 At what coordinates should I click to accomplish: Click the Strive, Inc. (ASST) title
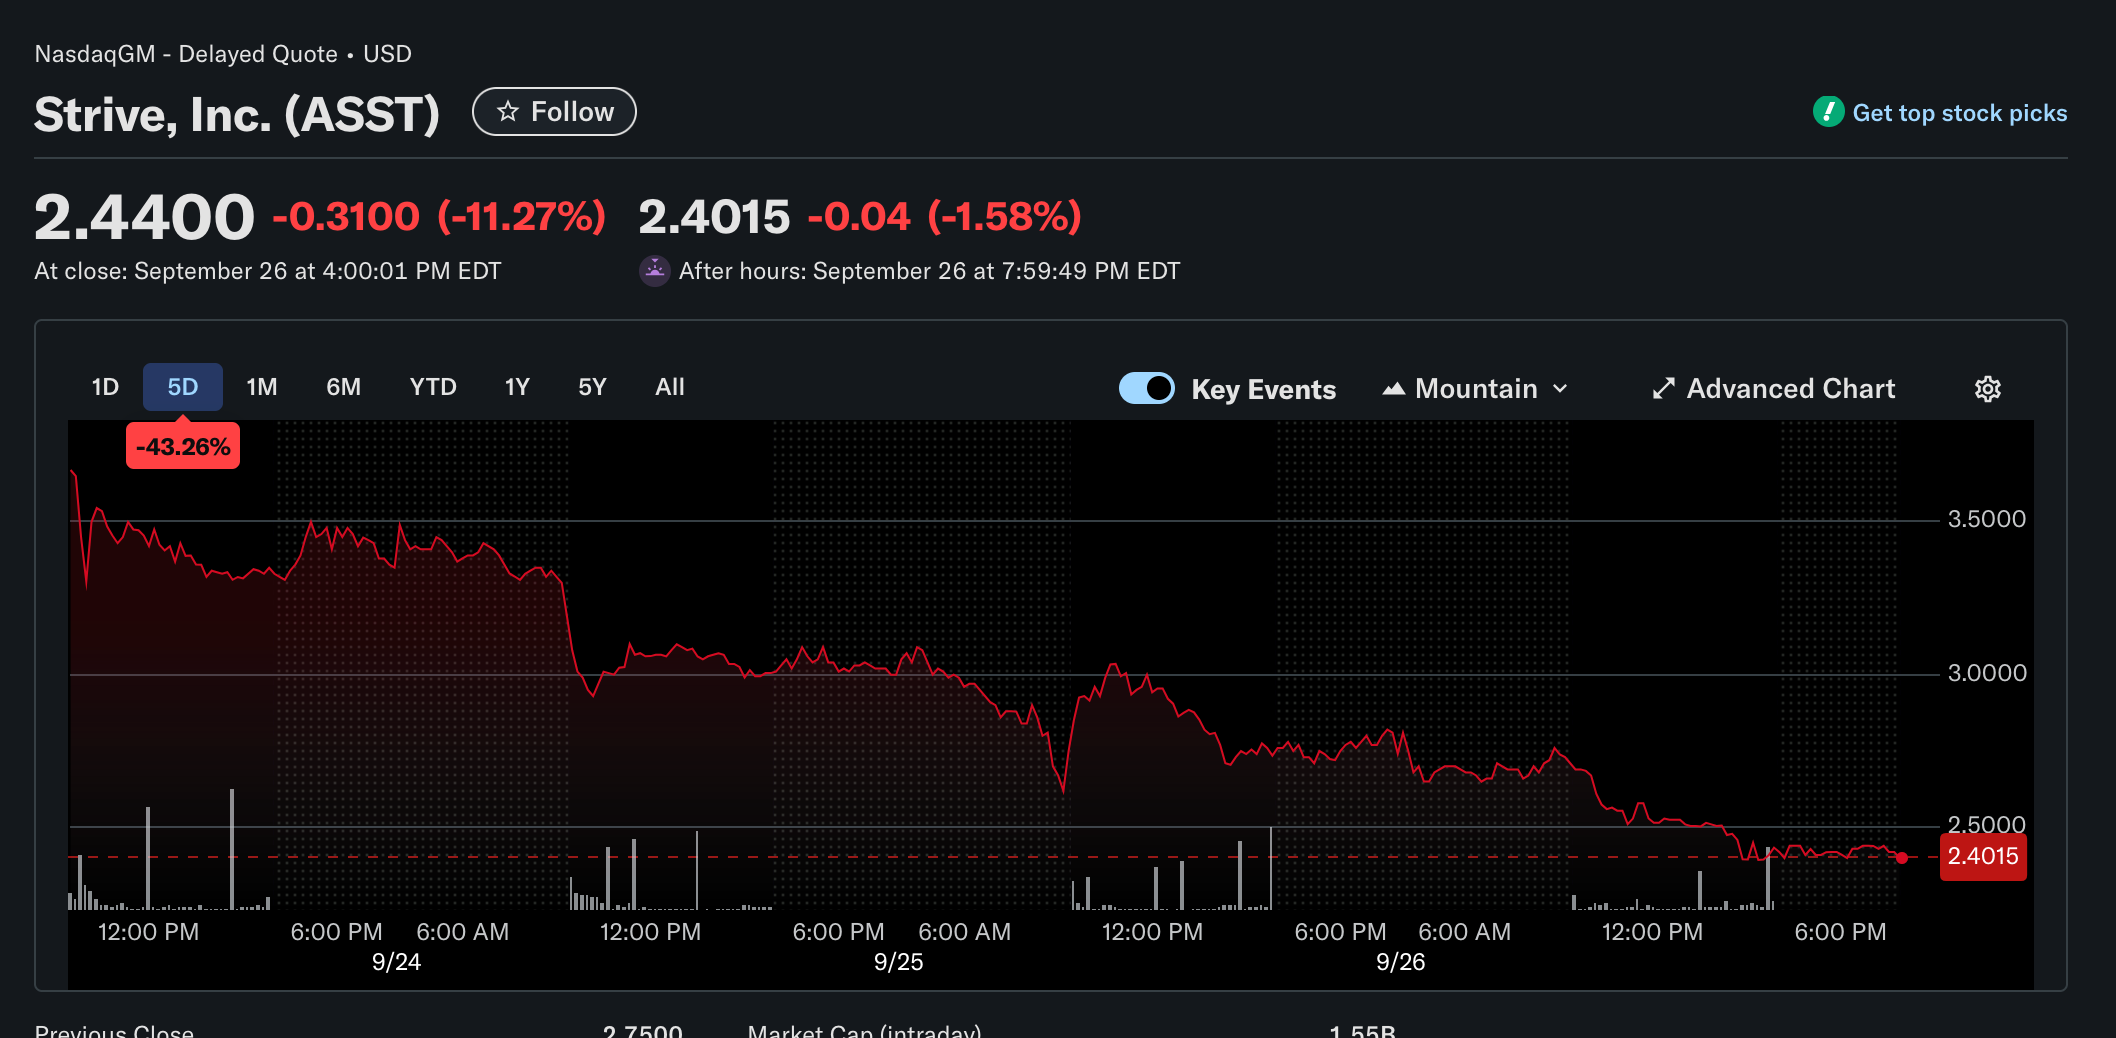pyautogui.click(x=237, y=114)
